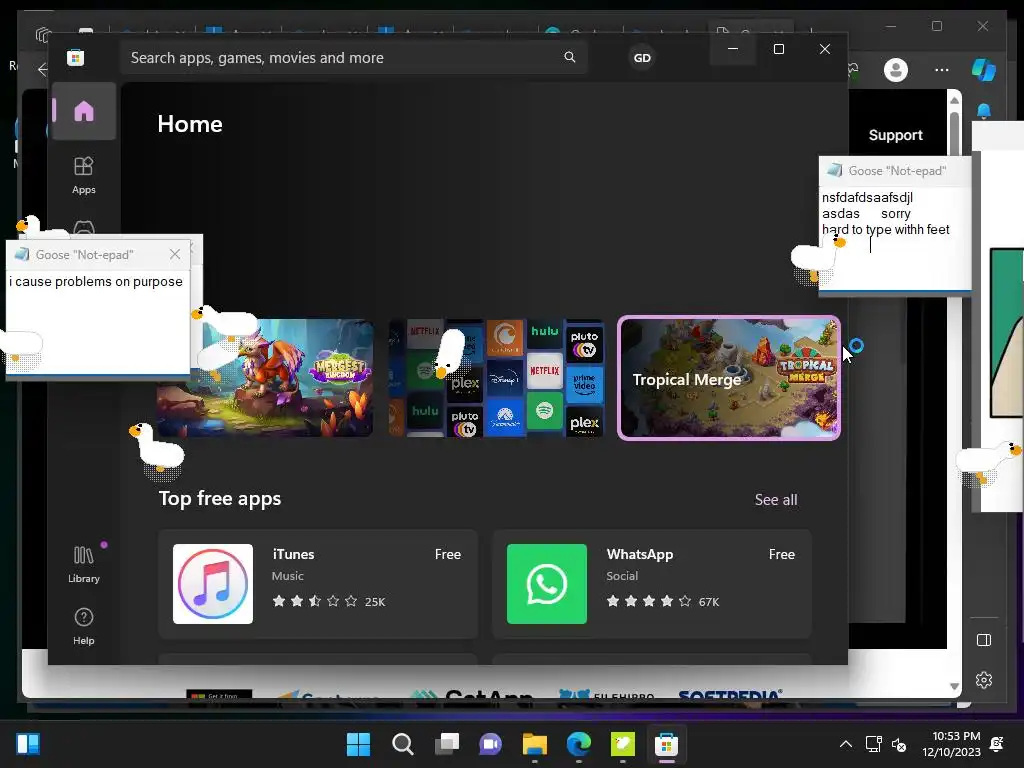Click the Home page heading
This screenshot has height=768, width=1024.
[x=190, y=124]
